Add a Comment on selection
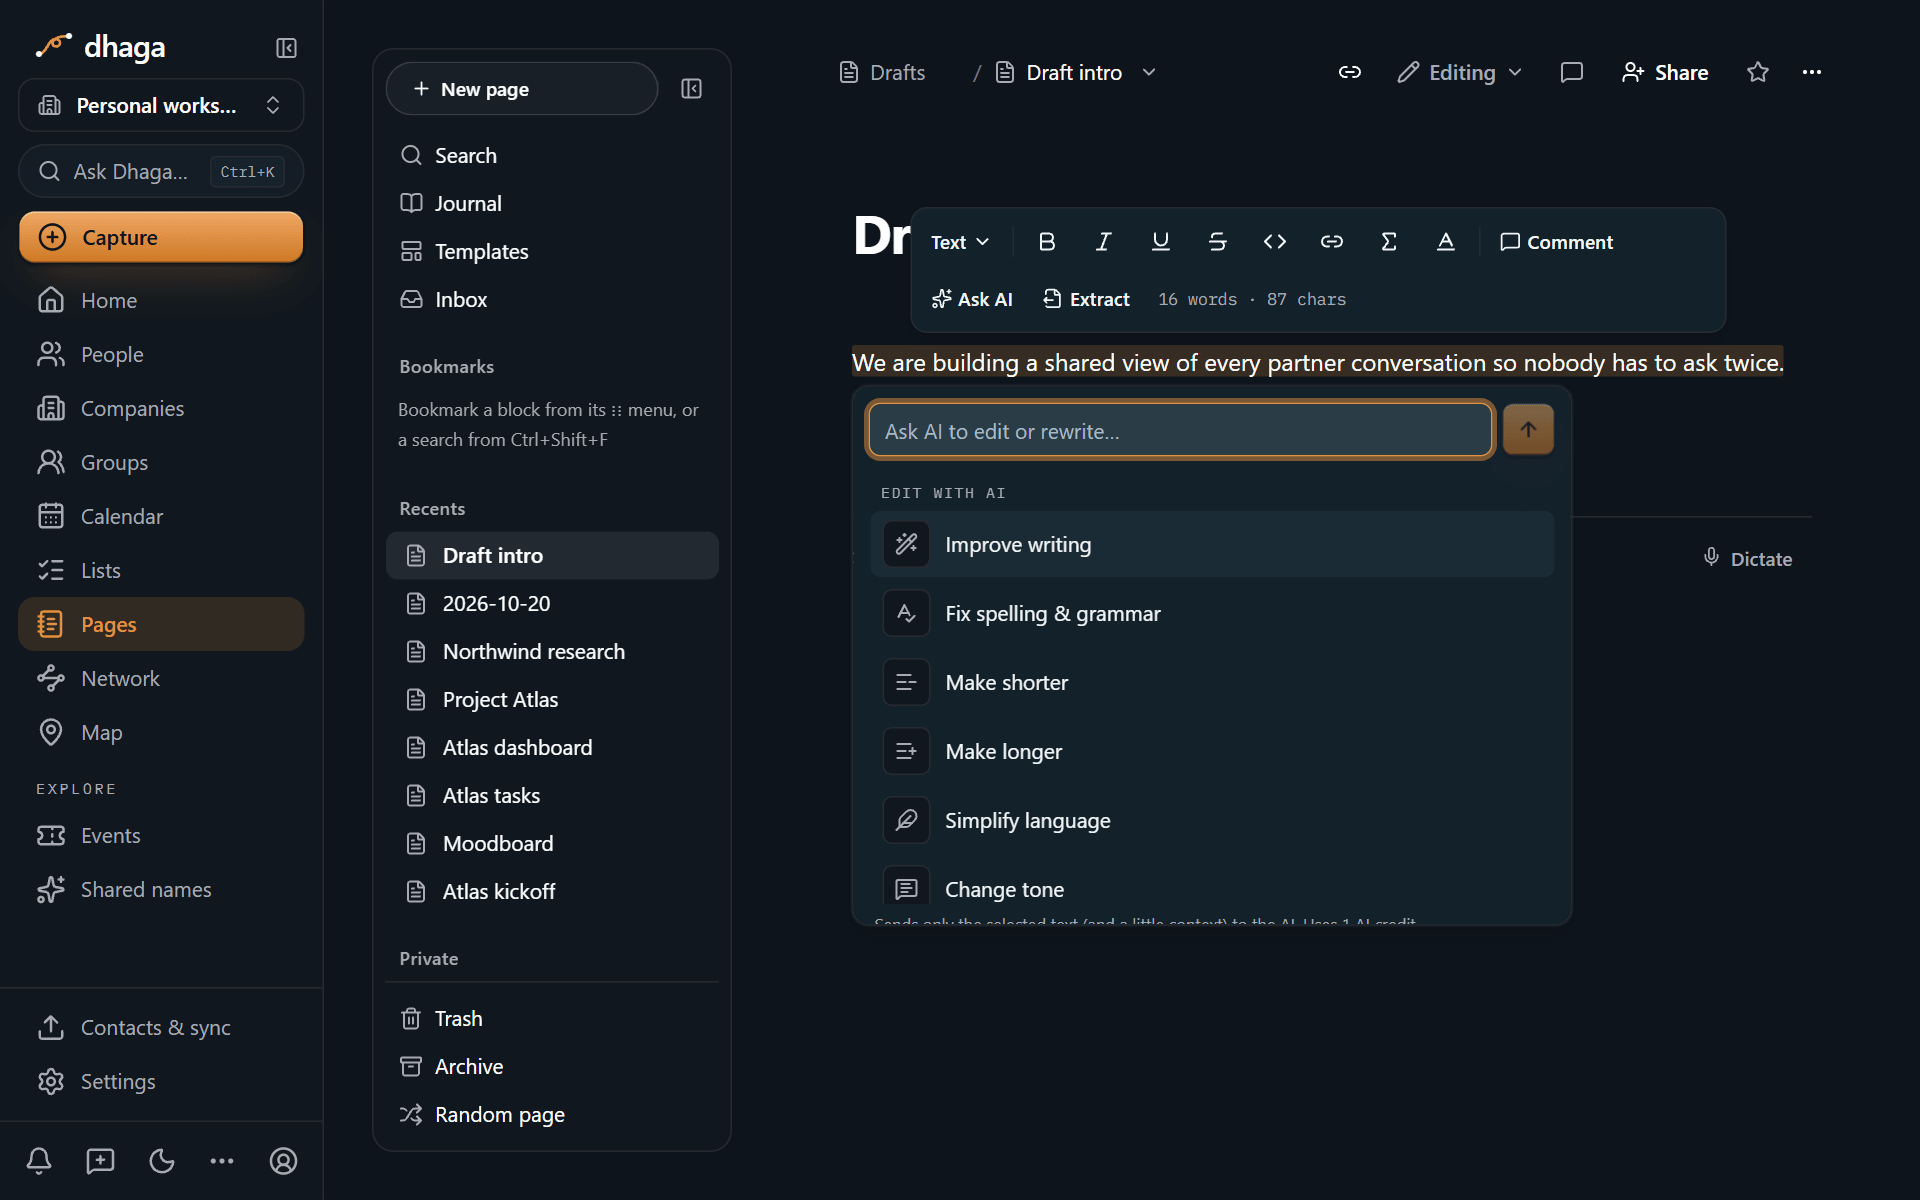The image size is (1920, 1200). [1556, 242]
